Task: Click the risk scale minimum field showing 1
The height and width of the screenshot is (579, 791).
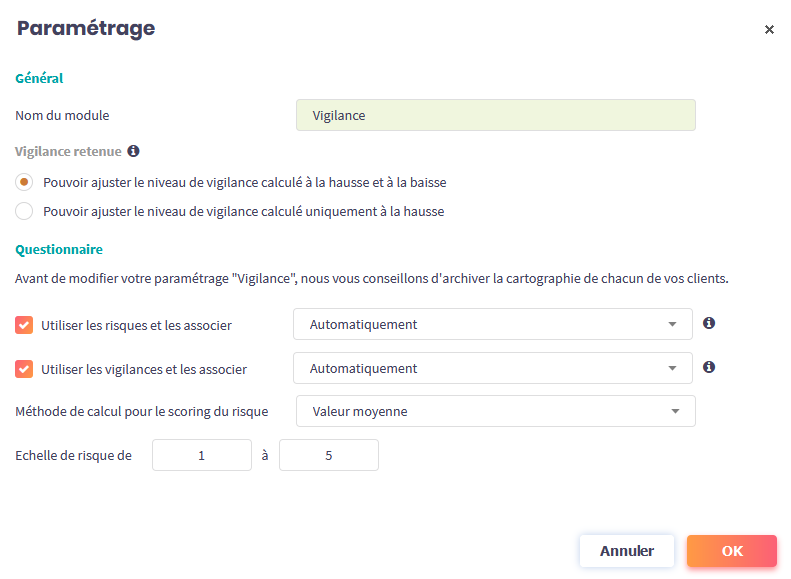Action: pyautogui.click(x=202, y=455)
